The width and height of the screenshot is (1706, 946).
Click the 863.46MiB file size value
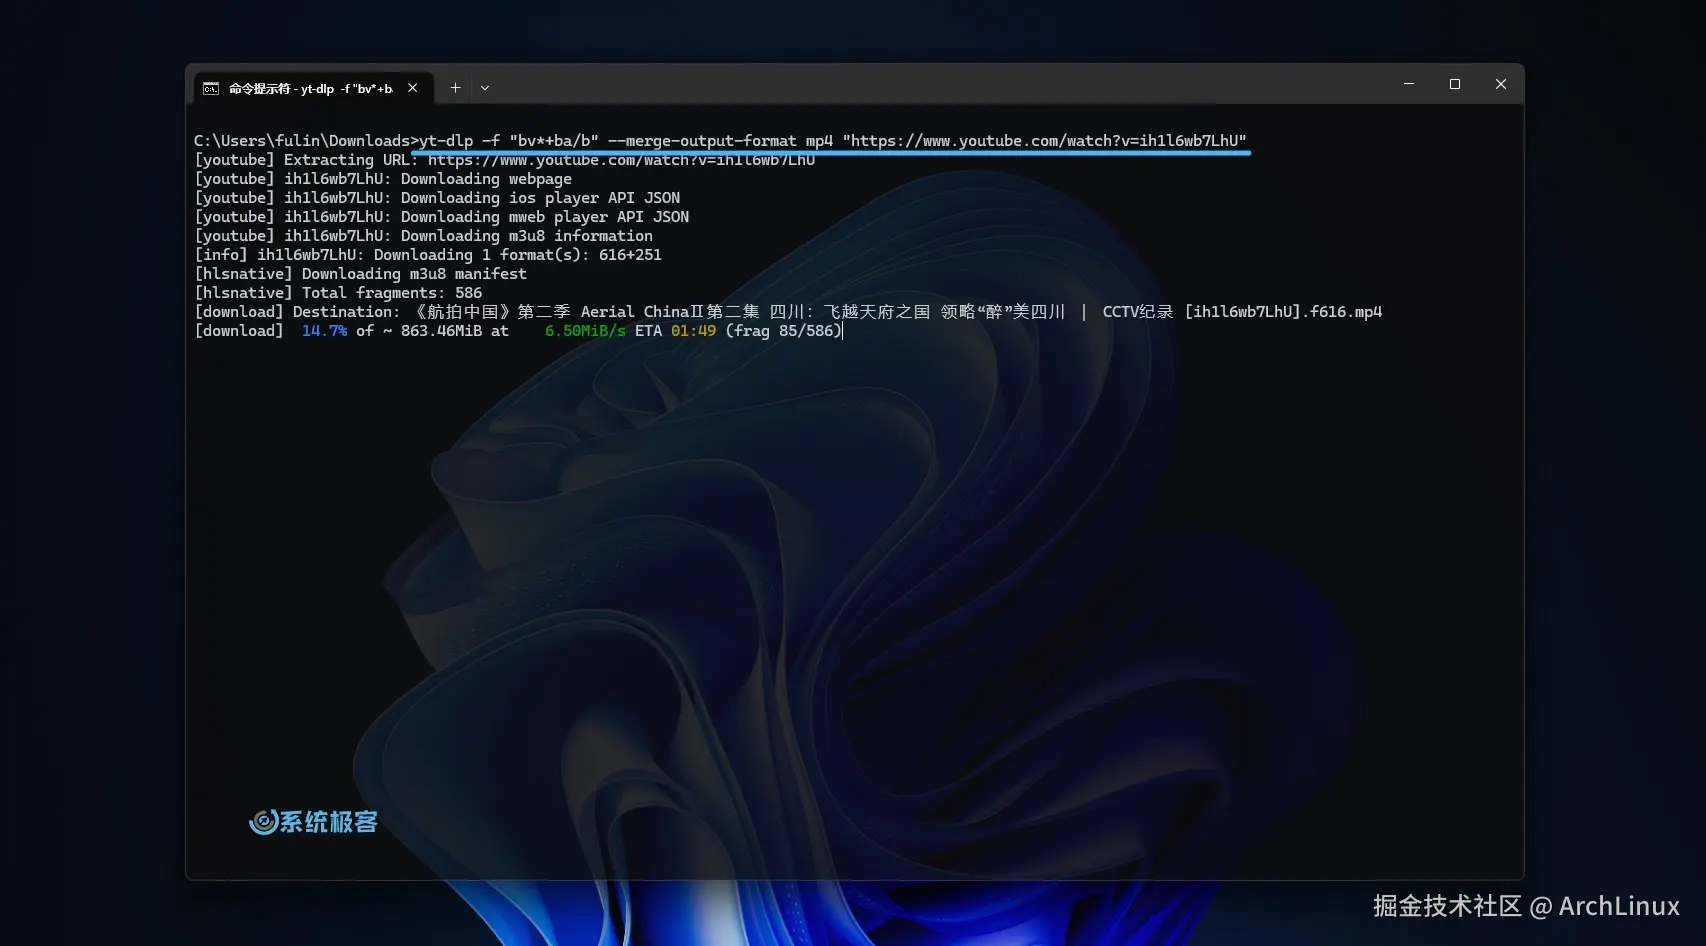[441, 331]
